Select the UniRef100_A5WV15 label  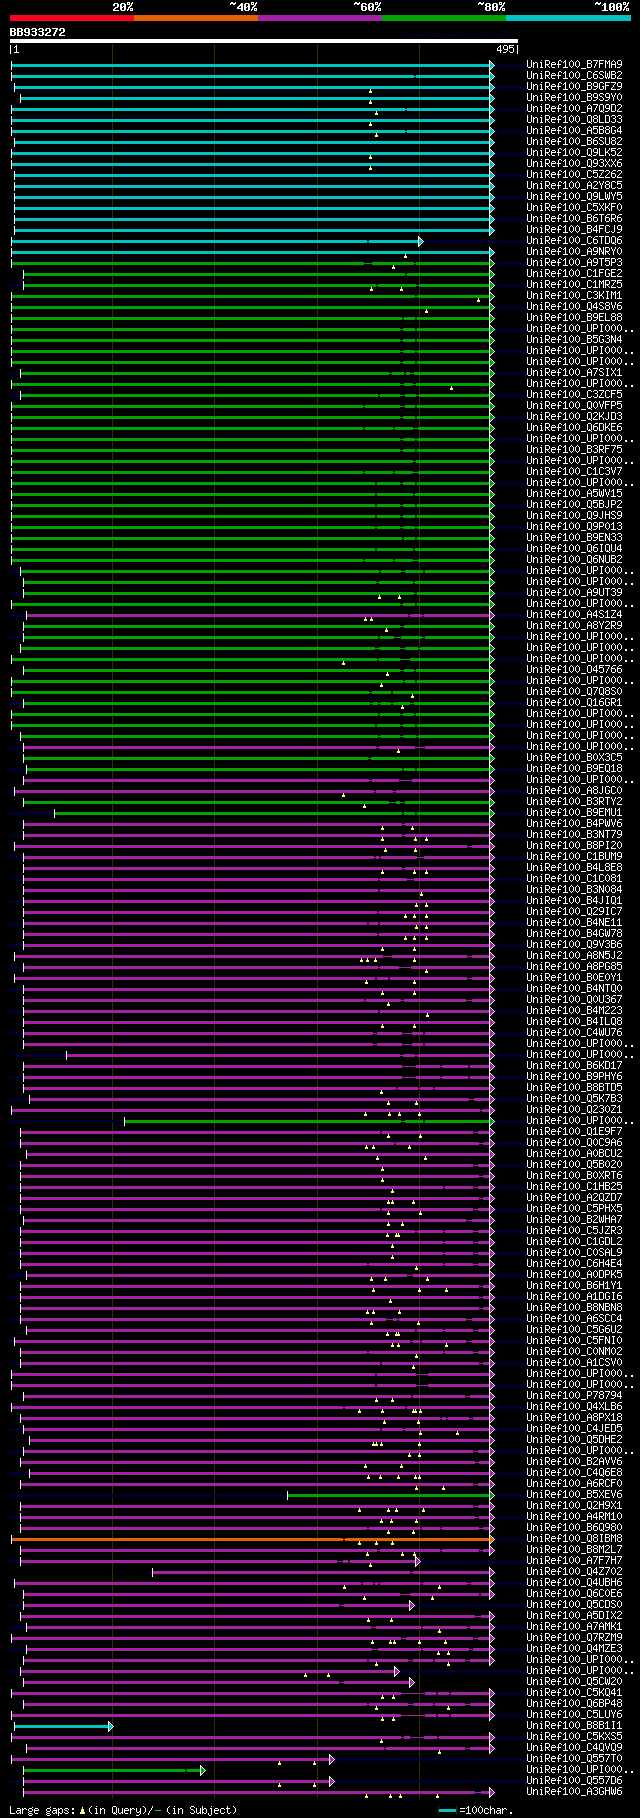coord(574,493)
